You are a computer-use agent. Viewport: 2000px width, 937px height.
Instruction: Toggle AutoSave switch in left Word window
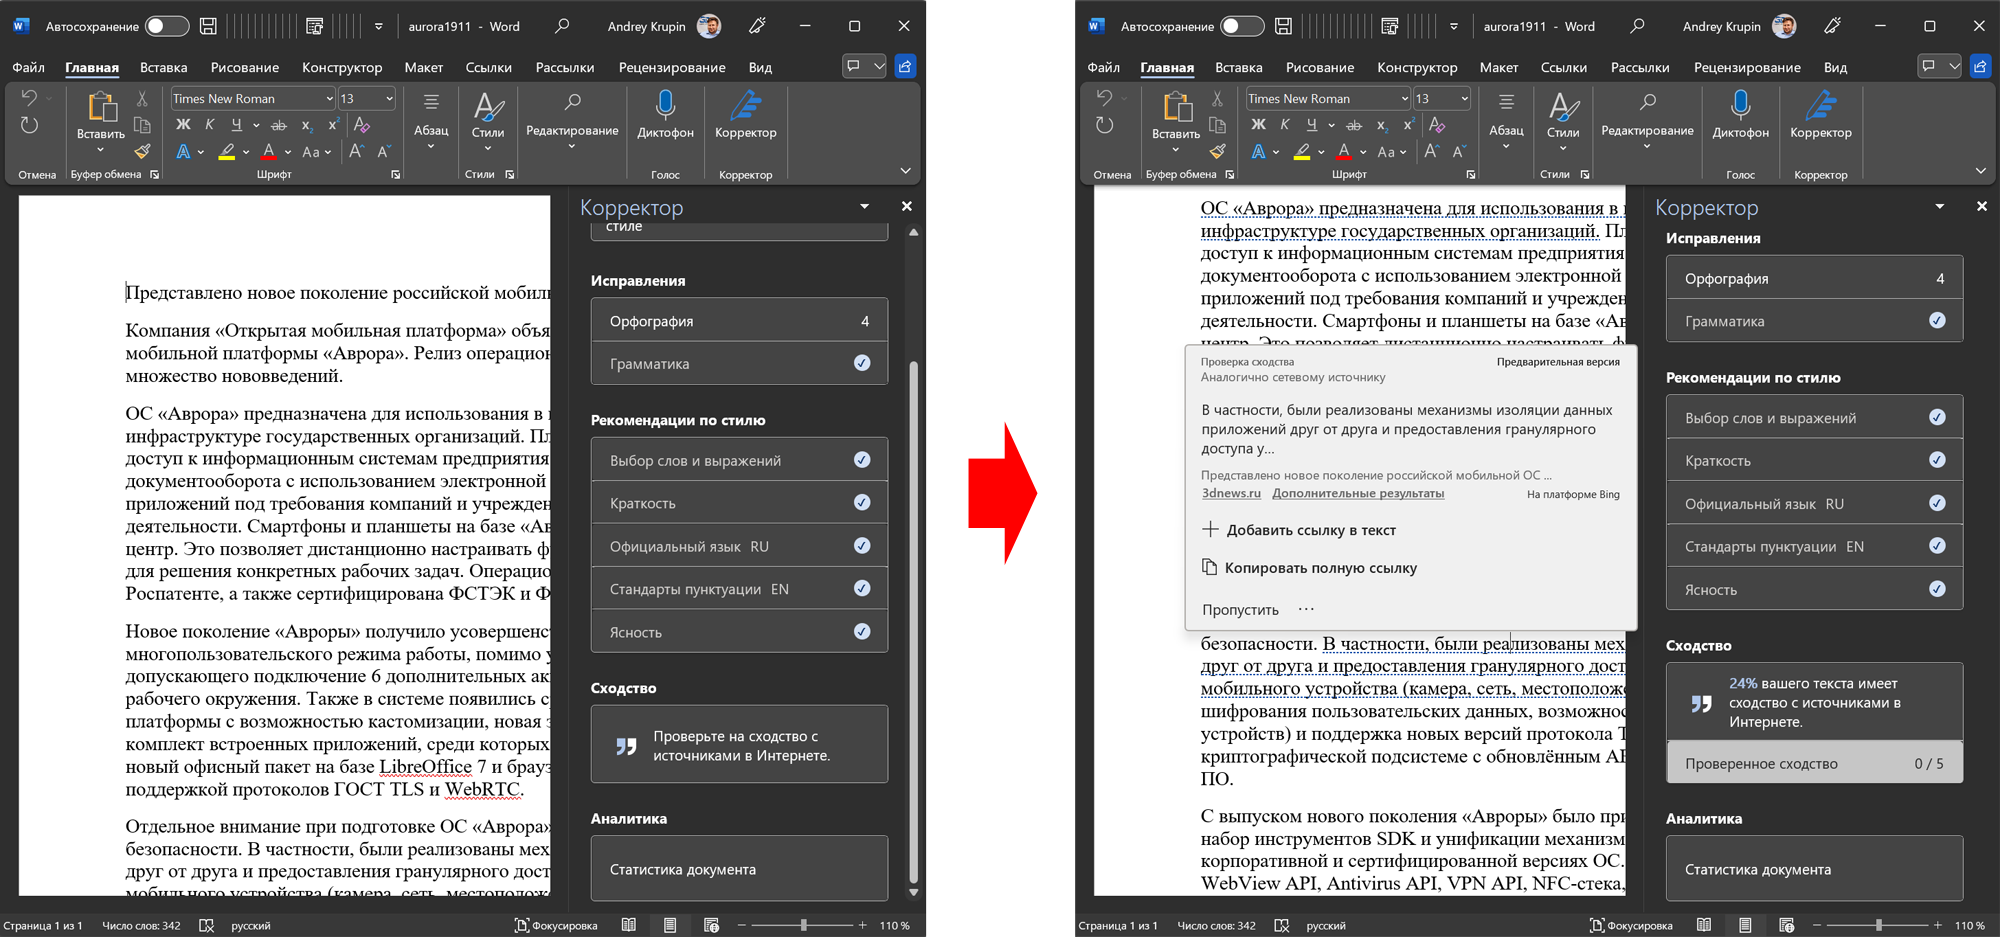pos(166,26)
